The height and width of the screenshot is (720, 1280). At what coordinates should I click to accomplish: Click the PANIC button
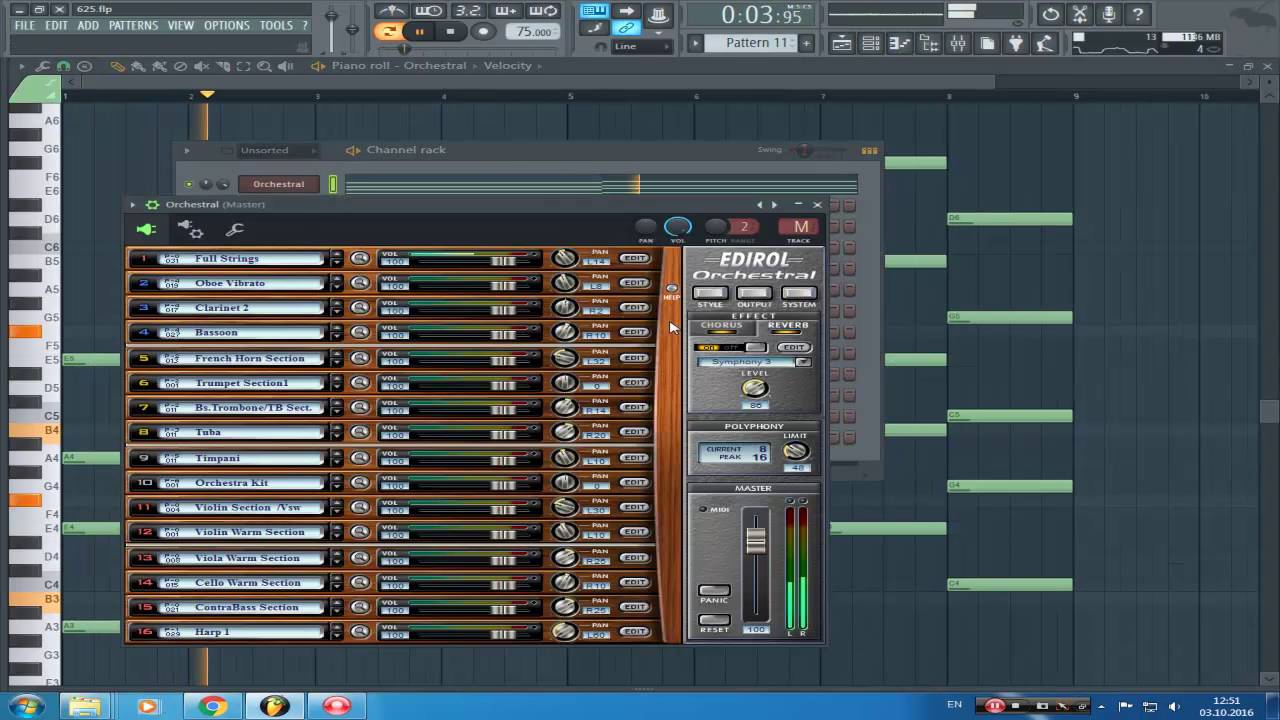714,591
